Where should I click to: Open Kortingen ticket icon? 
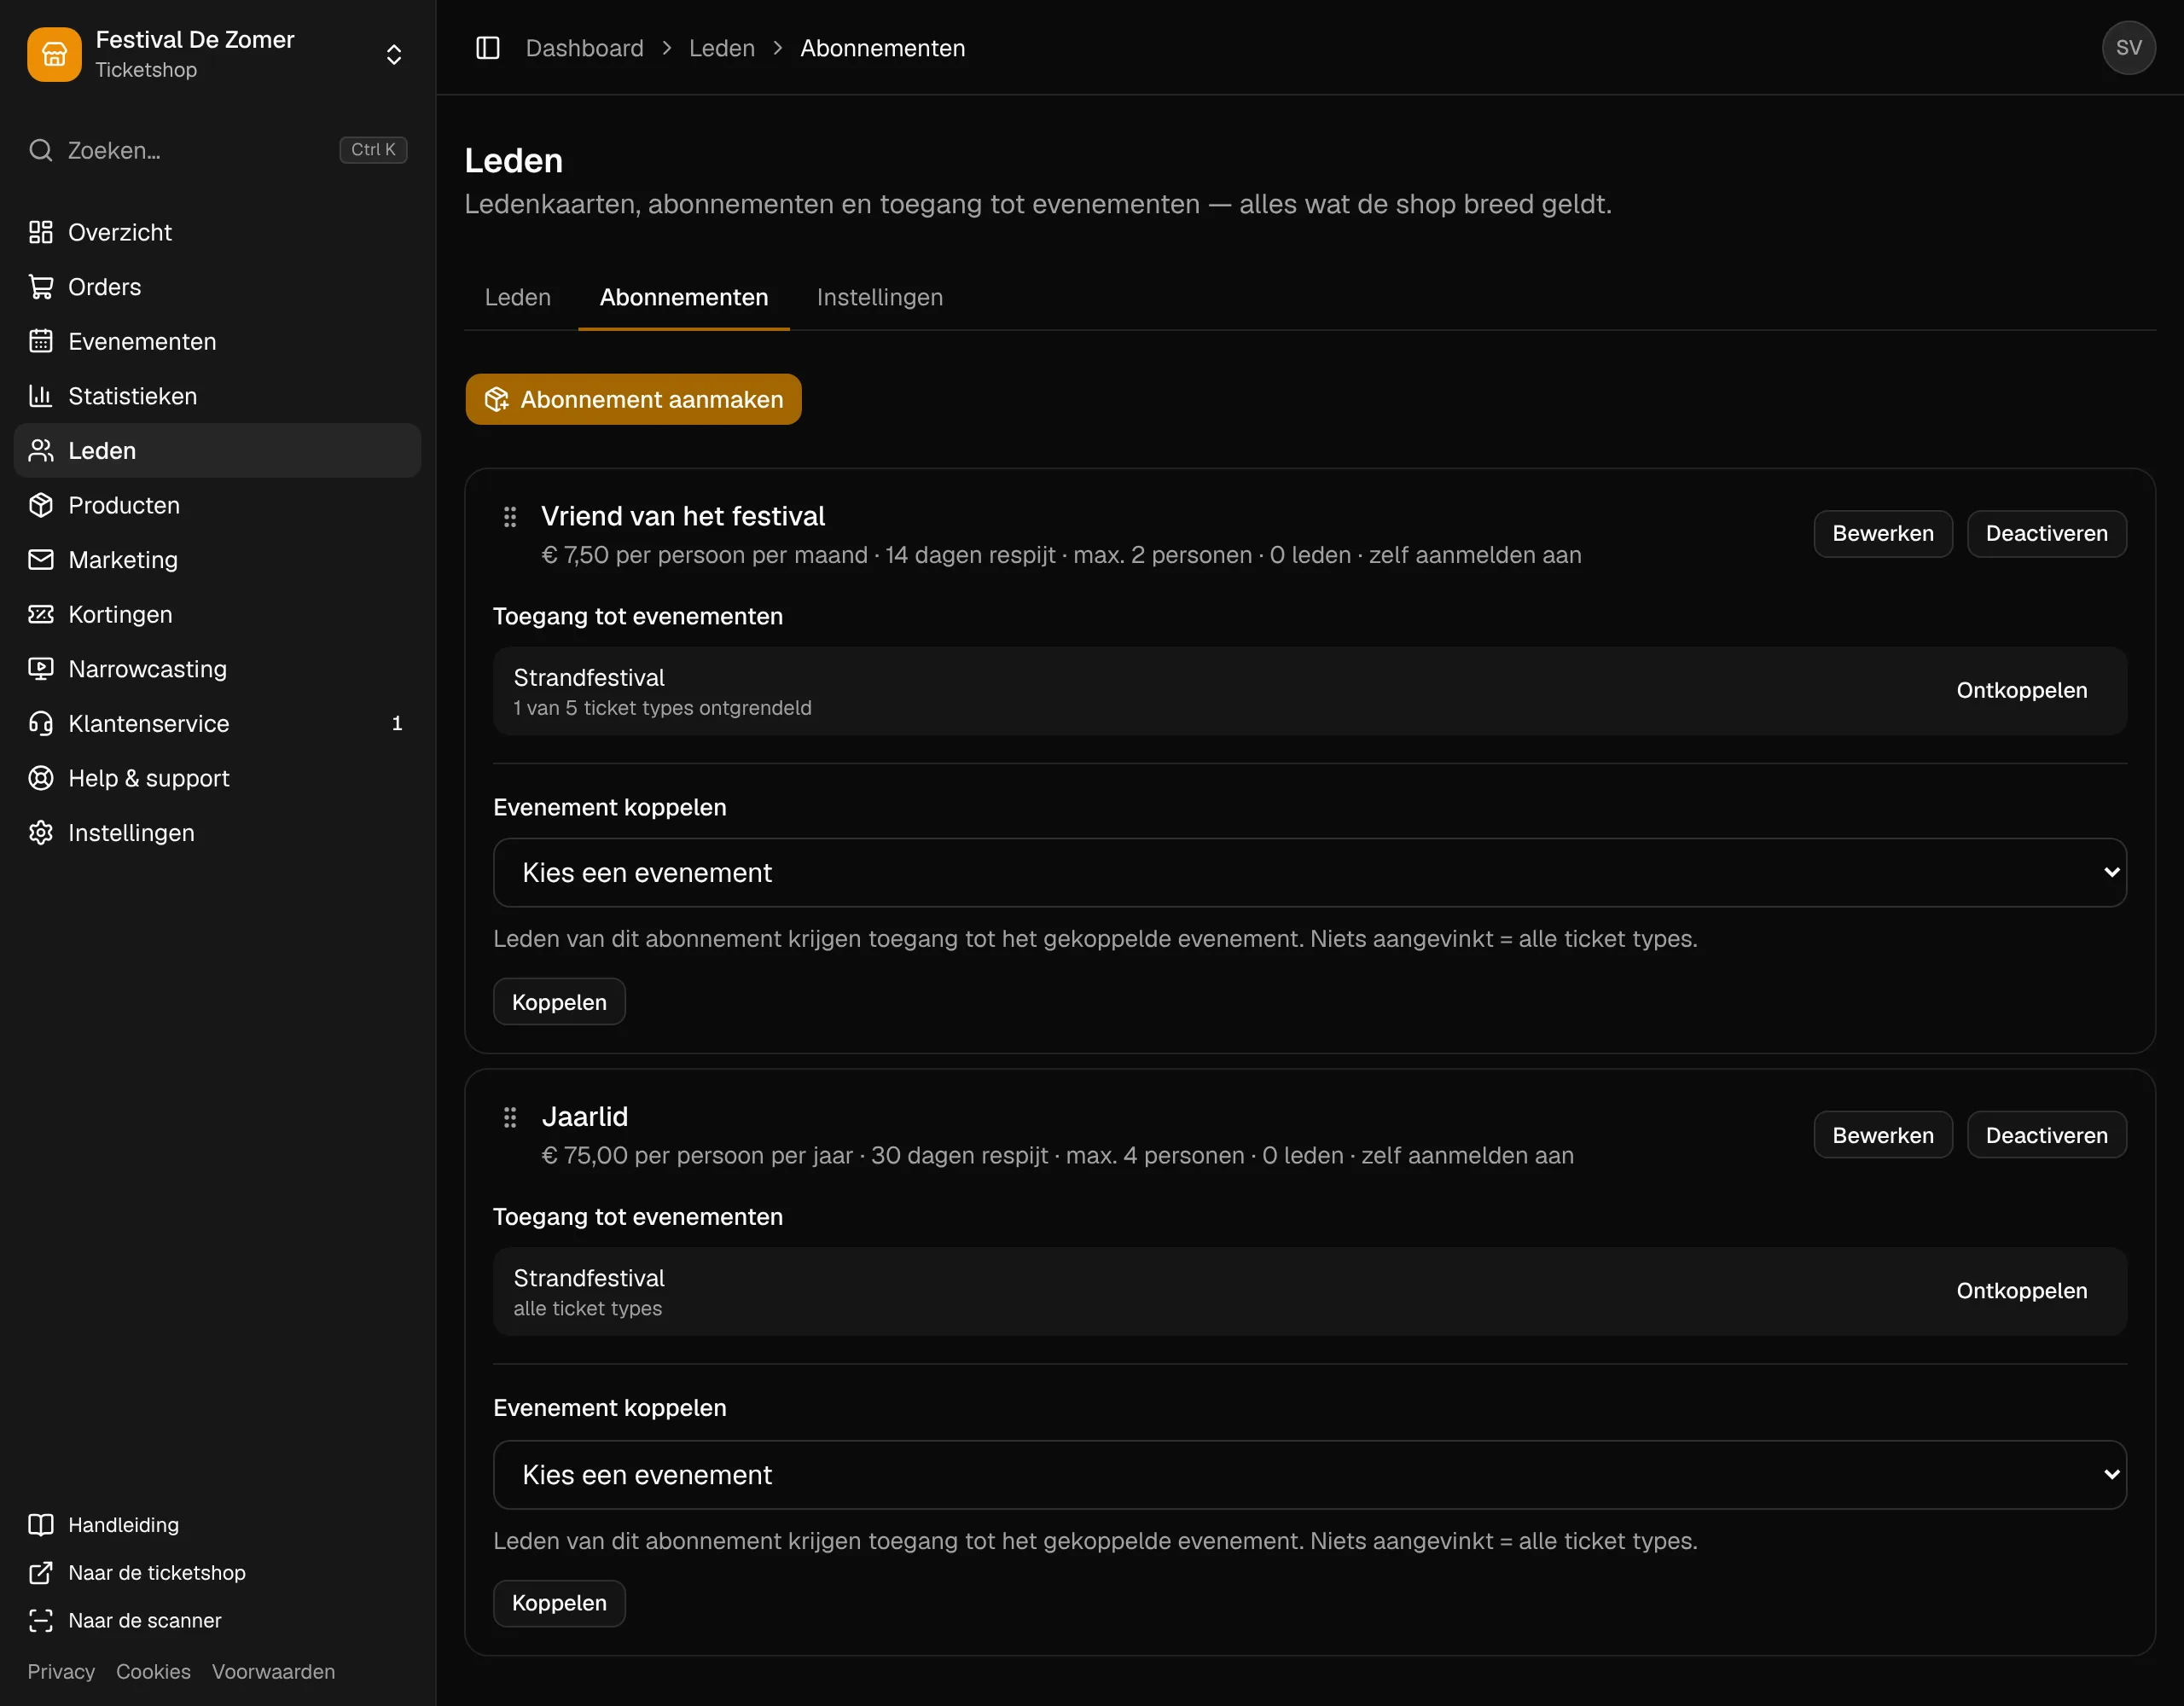[x=41, y=614]
